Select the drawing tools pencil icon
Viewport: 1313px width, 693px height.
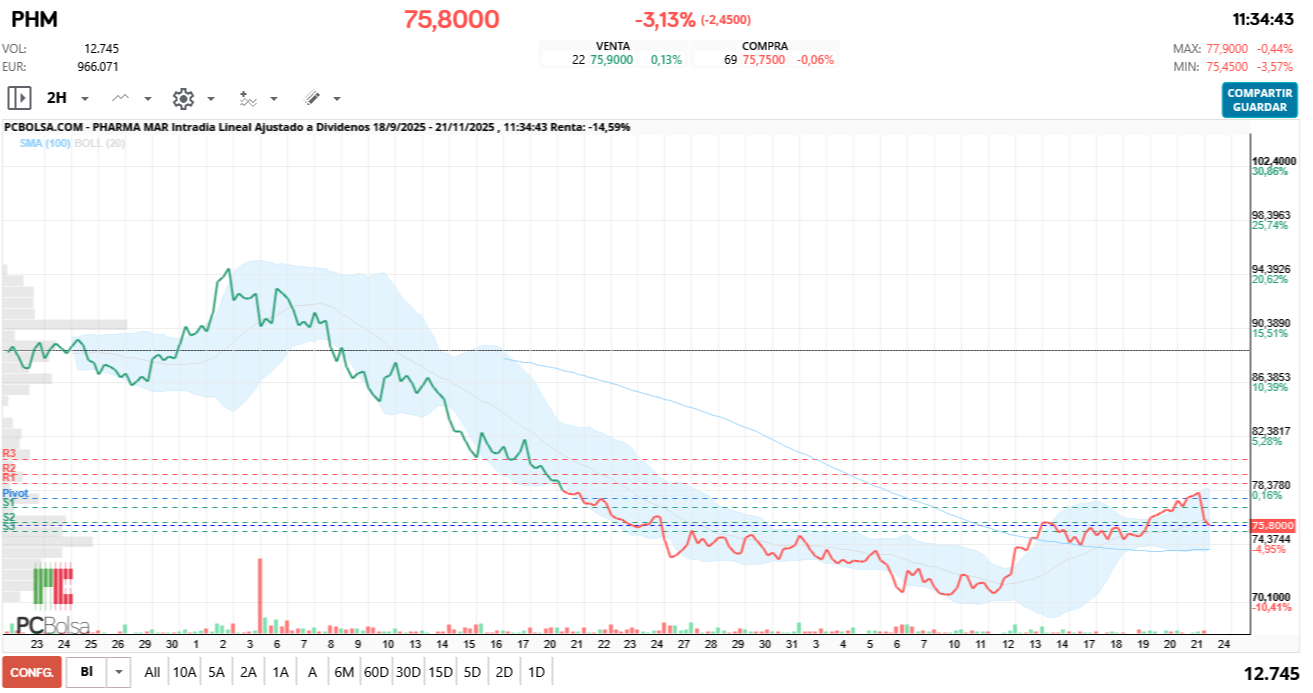(x=312, y=98)
